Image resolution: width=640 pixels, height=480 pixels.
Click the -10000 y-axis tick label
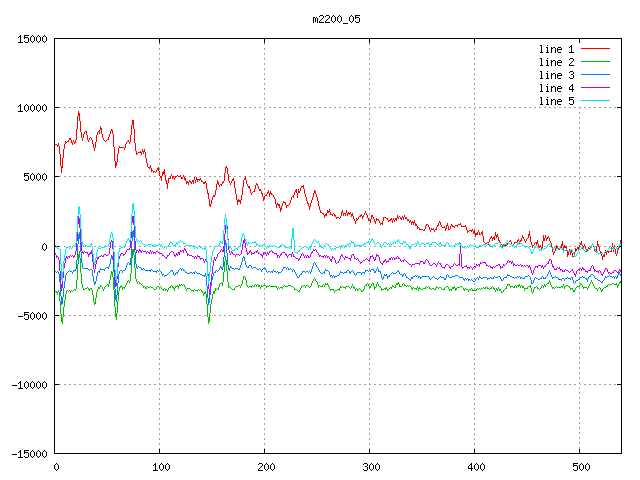coord(29,384)
